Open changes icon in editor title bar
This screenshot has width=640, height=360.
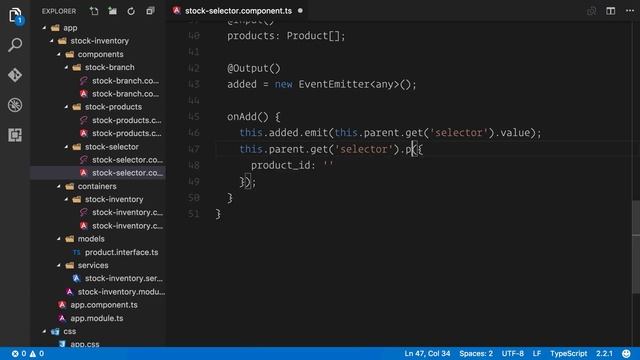(x=591, y=11)
